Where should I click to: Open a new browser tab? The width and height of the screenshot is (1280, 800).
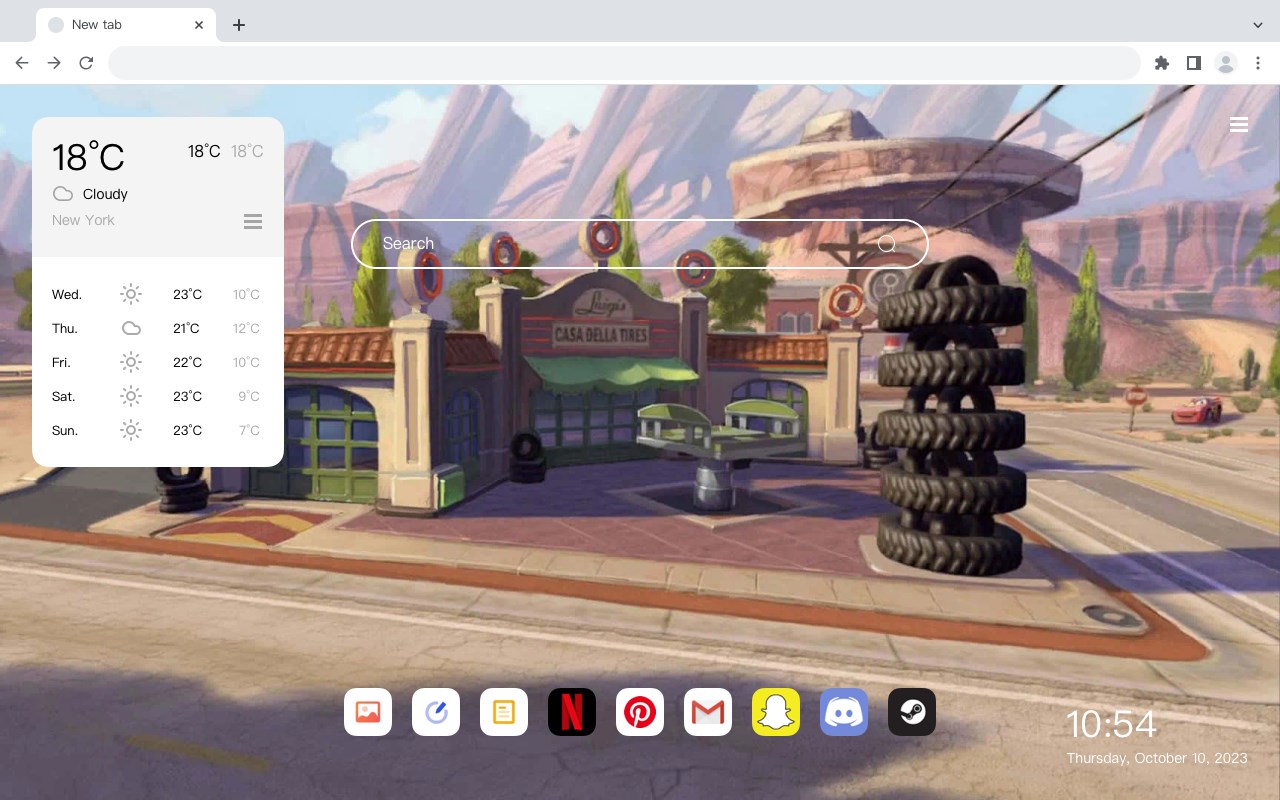click(238, 25)
